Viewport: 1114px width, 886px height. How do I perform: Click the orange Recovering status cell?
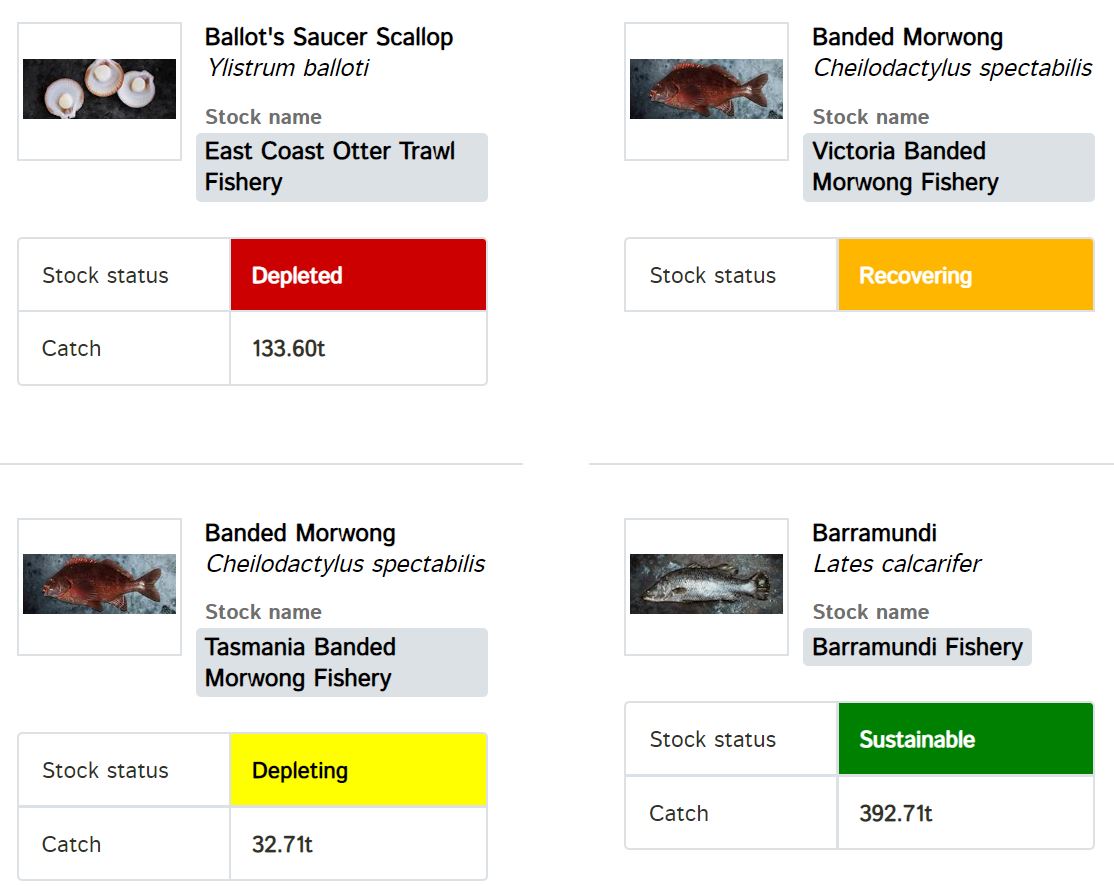pyautogui.click(x=966, y=275)
